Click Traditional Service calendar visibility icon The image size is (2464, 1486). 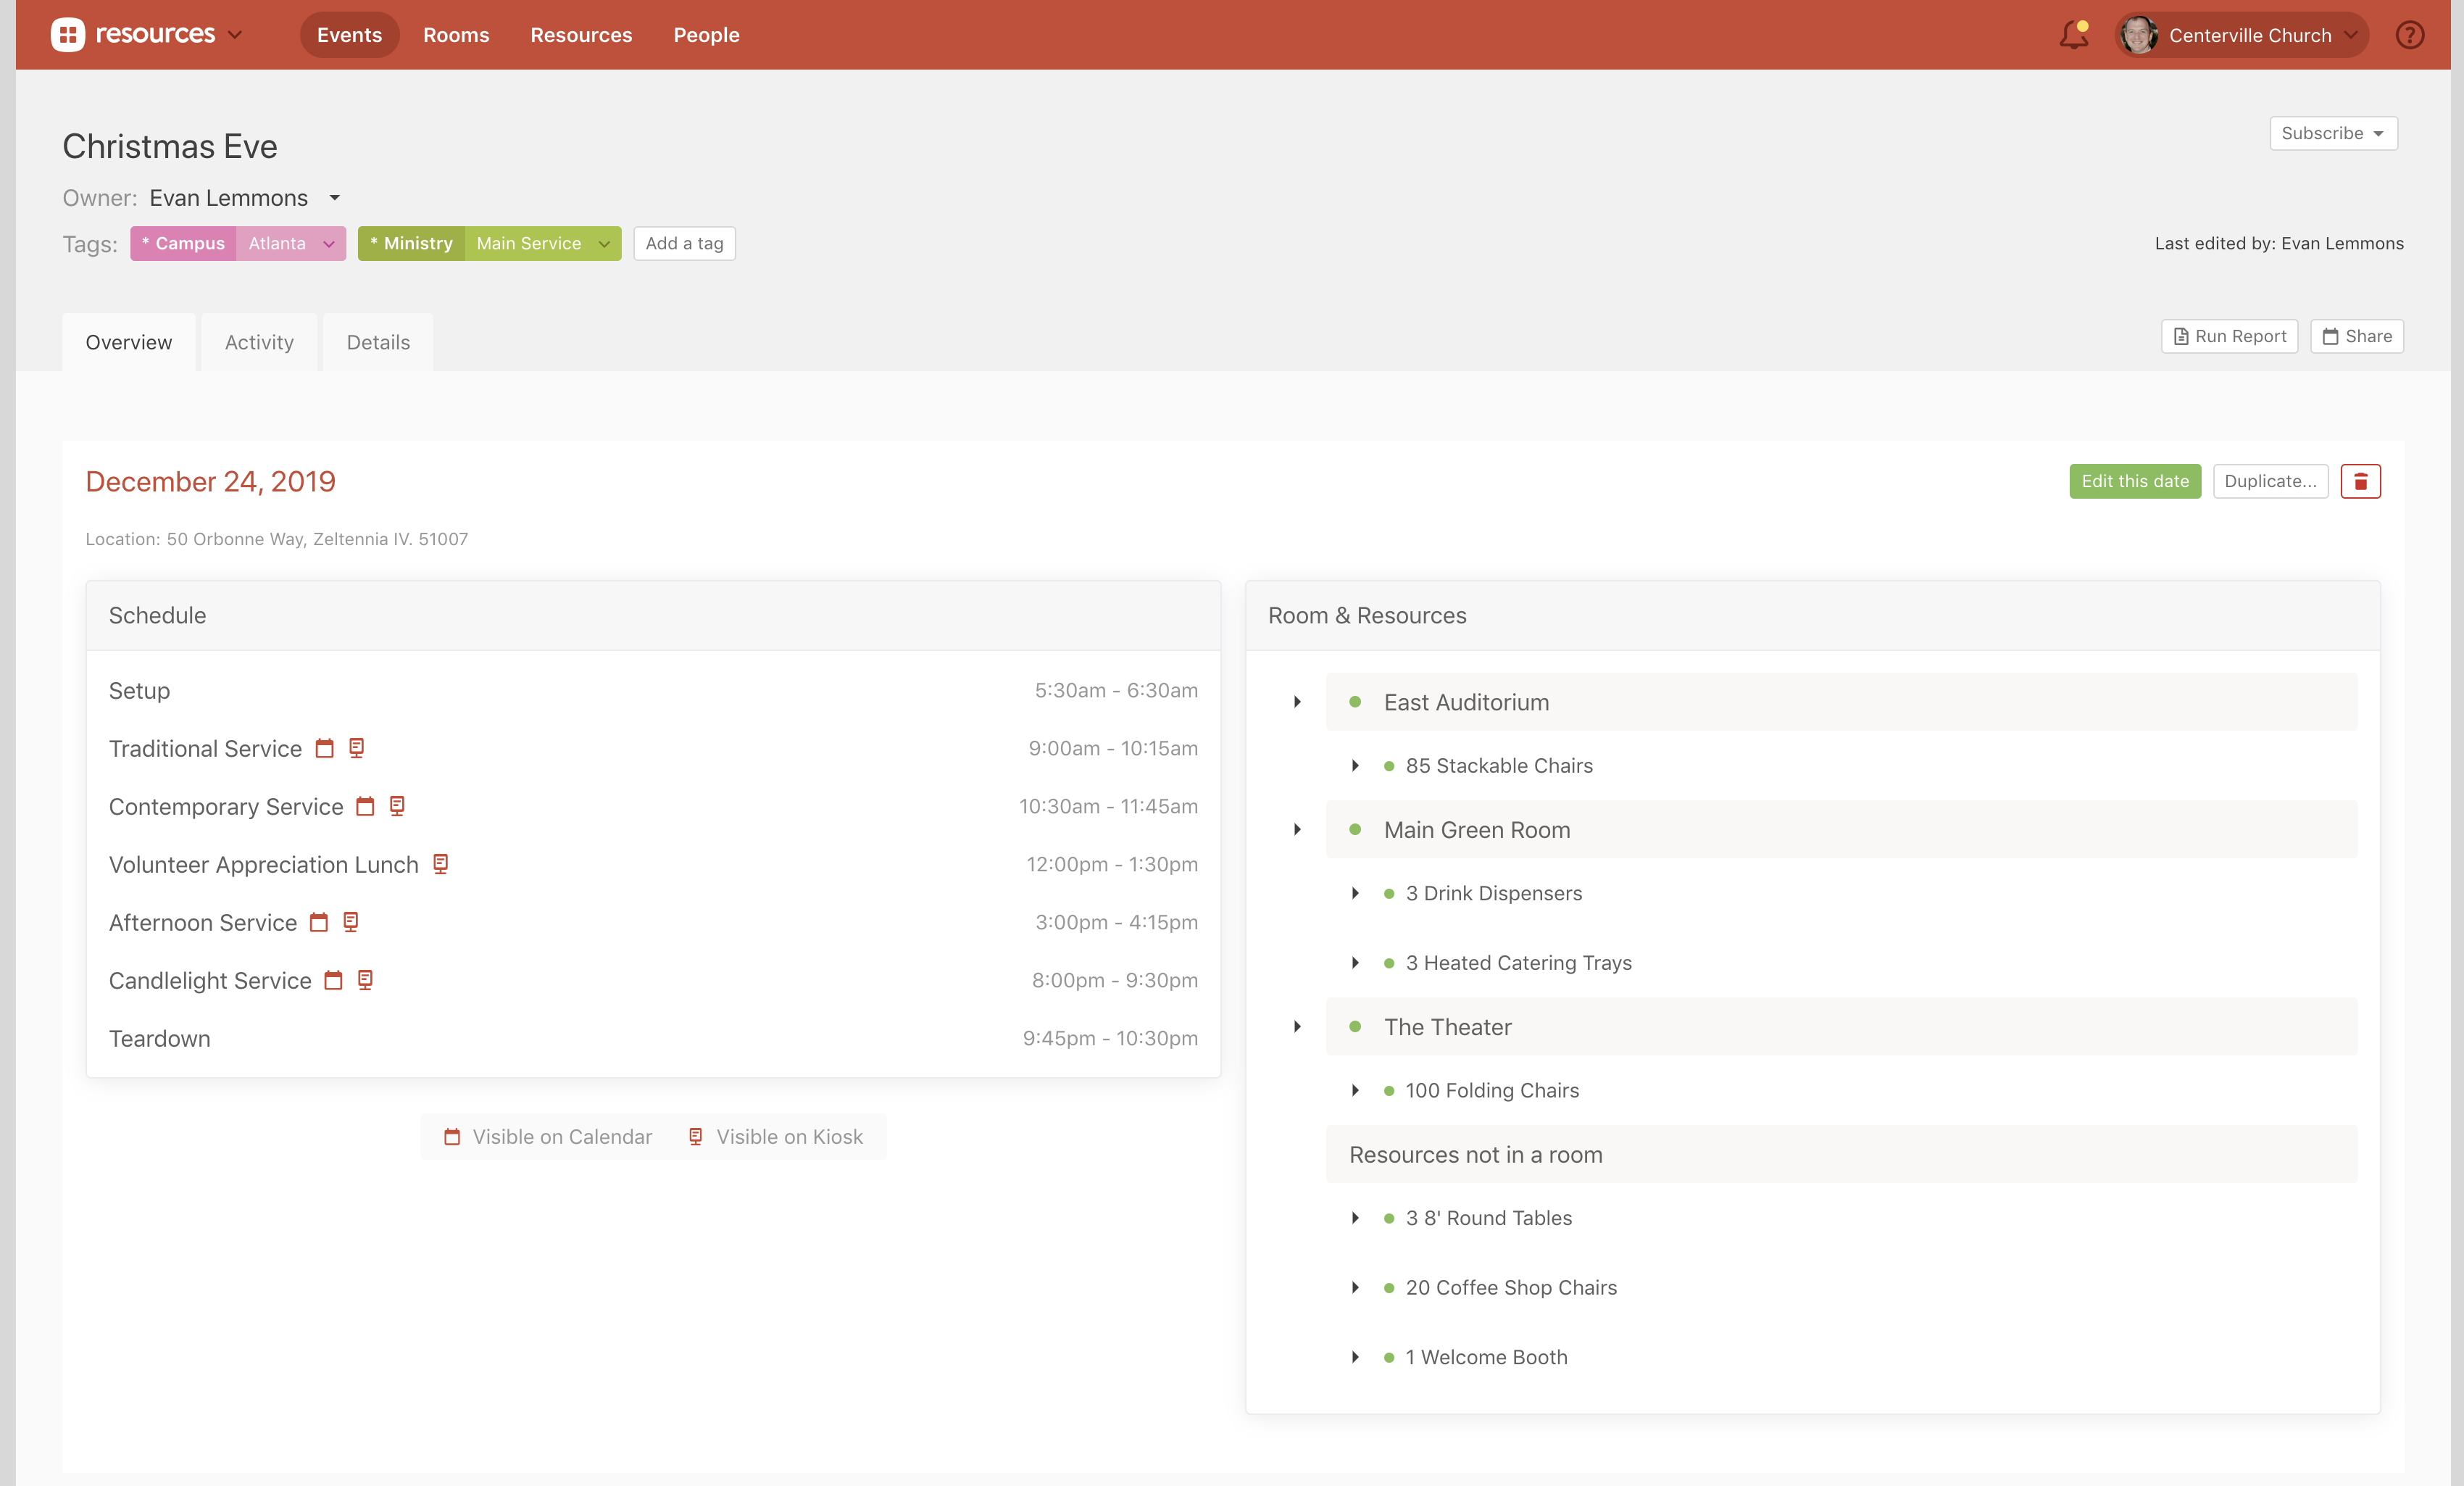(325, 748)
